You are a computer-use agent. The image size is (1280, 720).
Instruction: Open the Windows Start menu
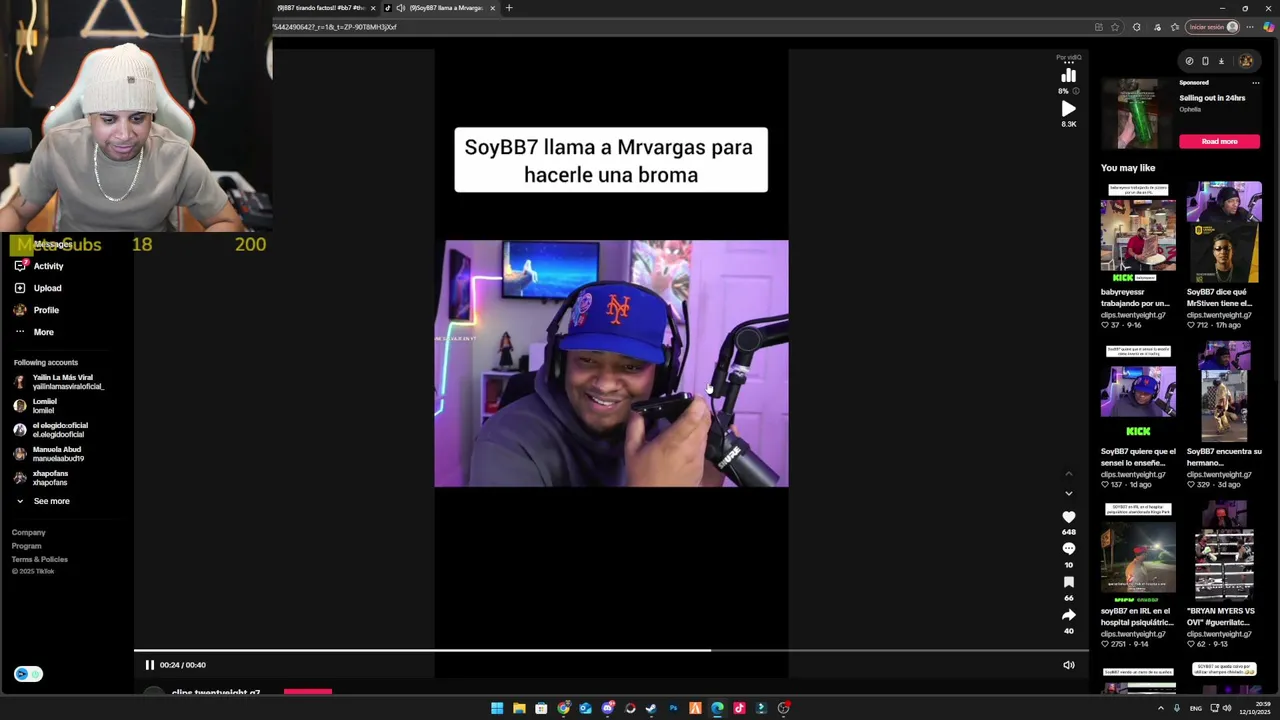tap(497, 708)
